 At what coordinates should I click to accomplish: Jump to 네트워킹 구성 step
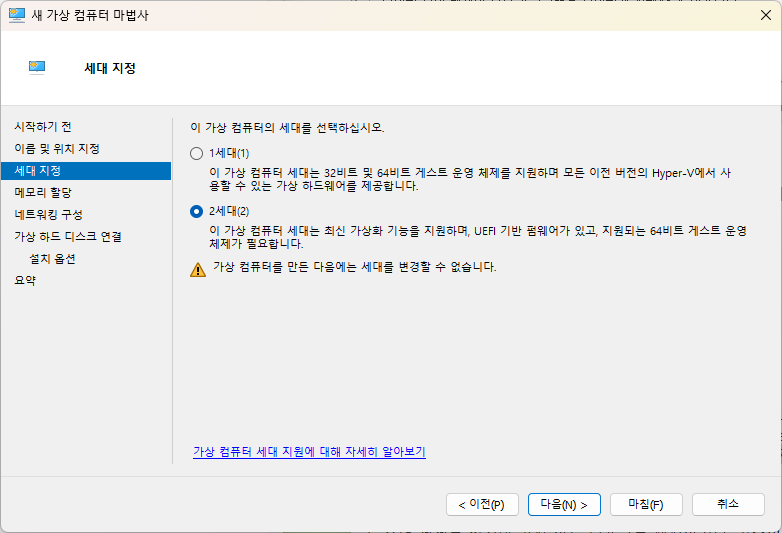click(x=48, y=214)
